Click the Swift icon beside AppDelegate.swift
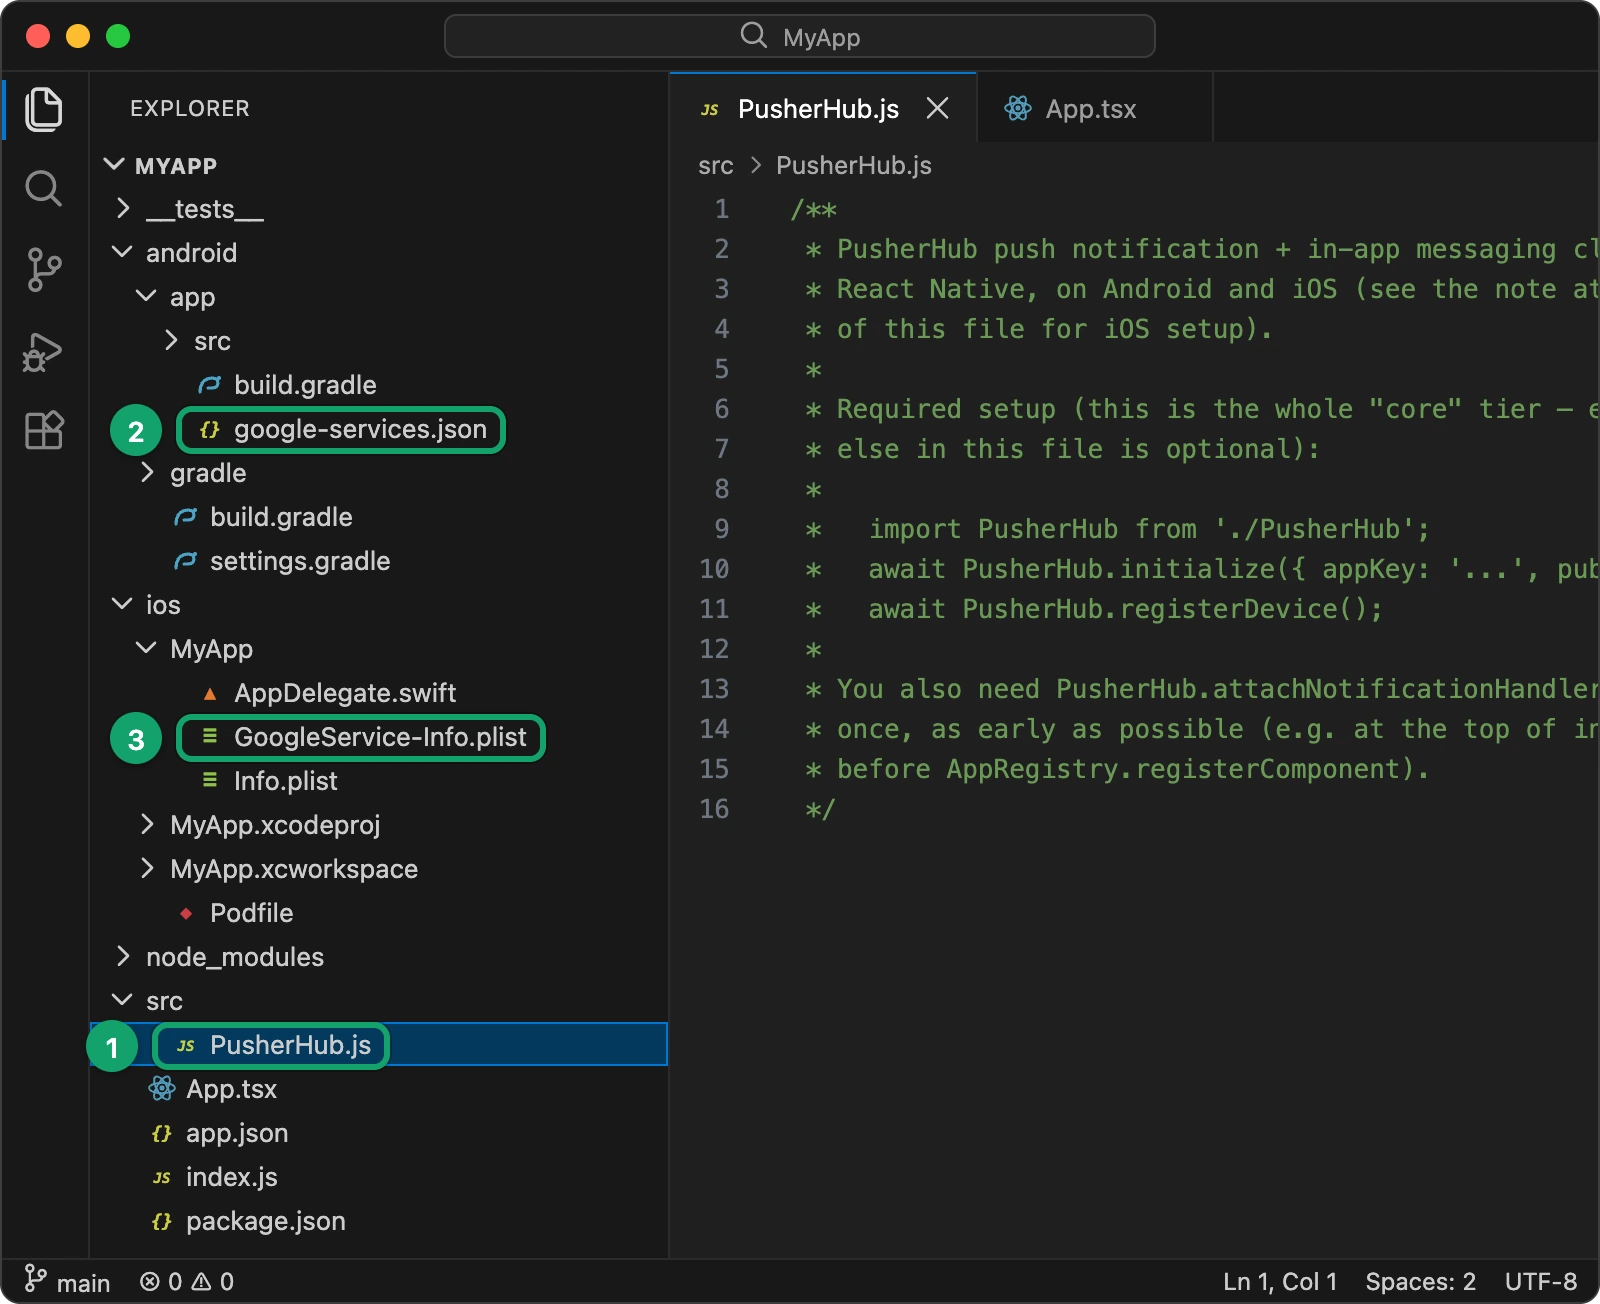The height and width of the screenshot is (1304, 1600). point(210,693)
